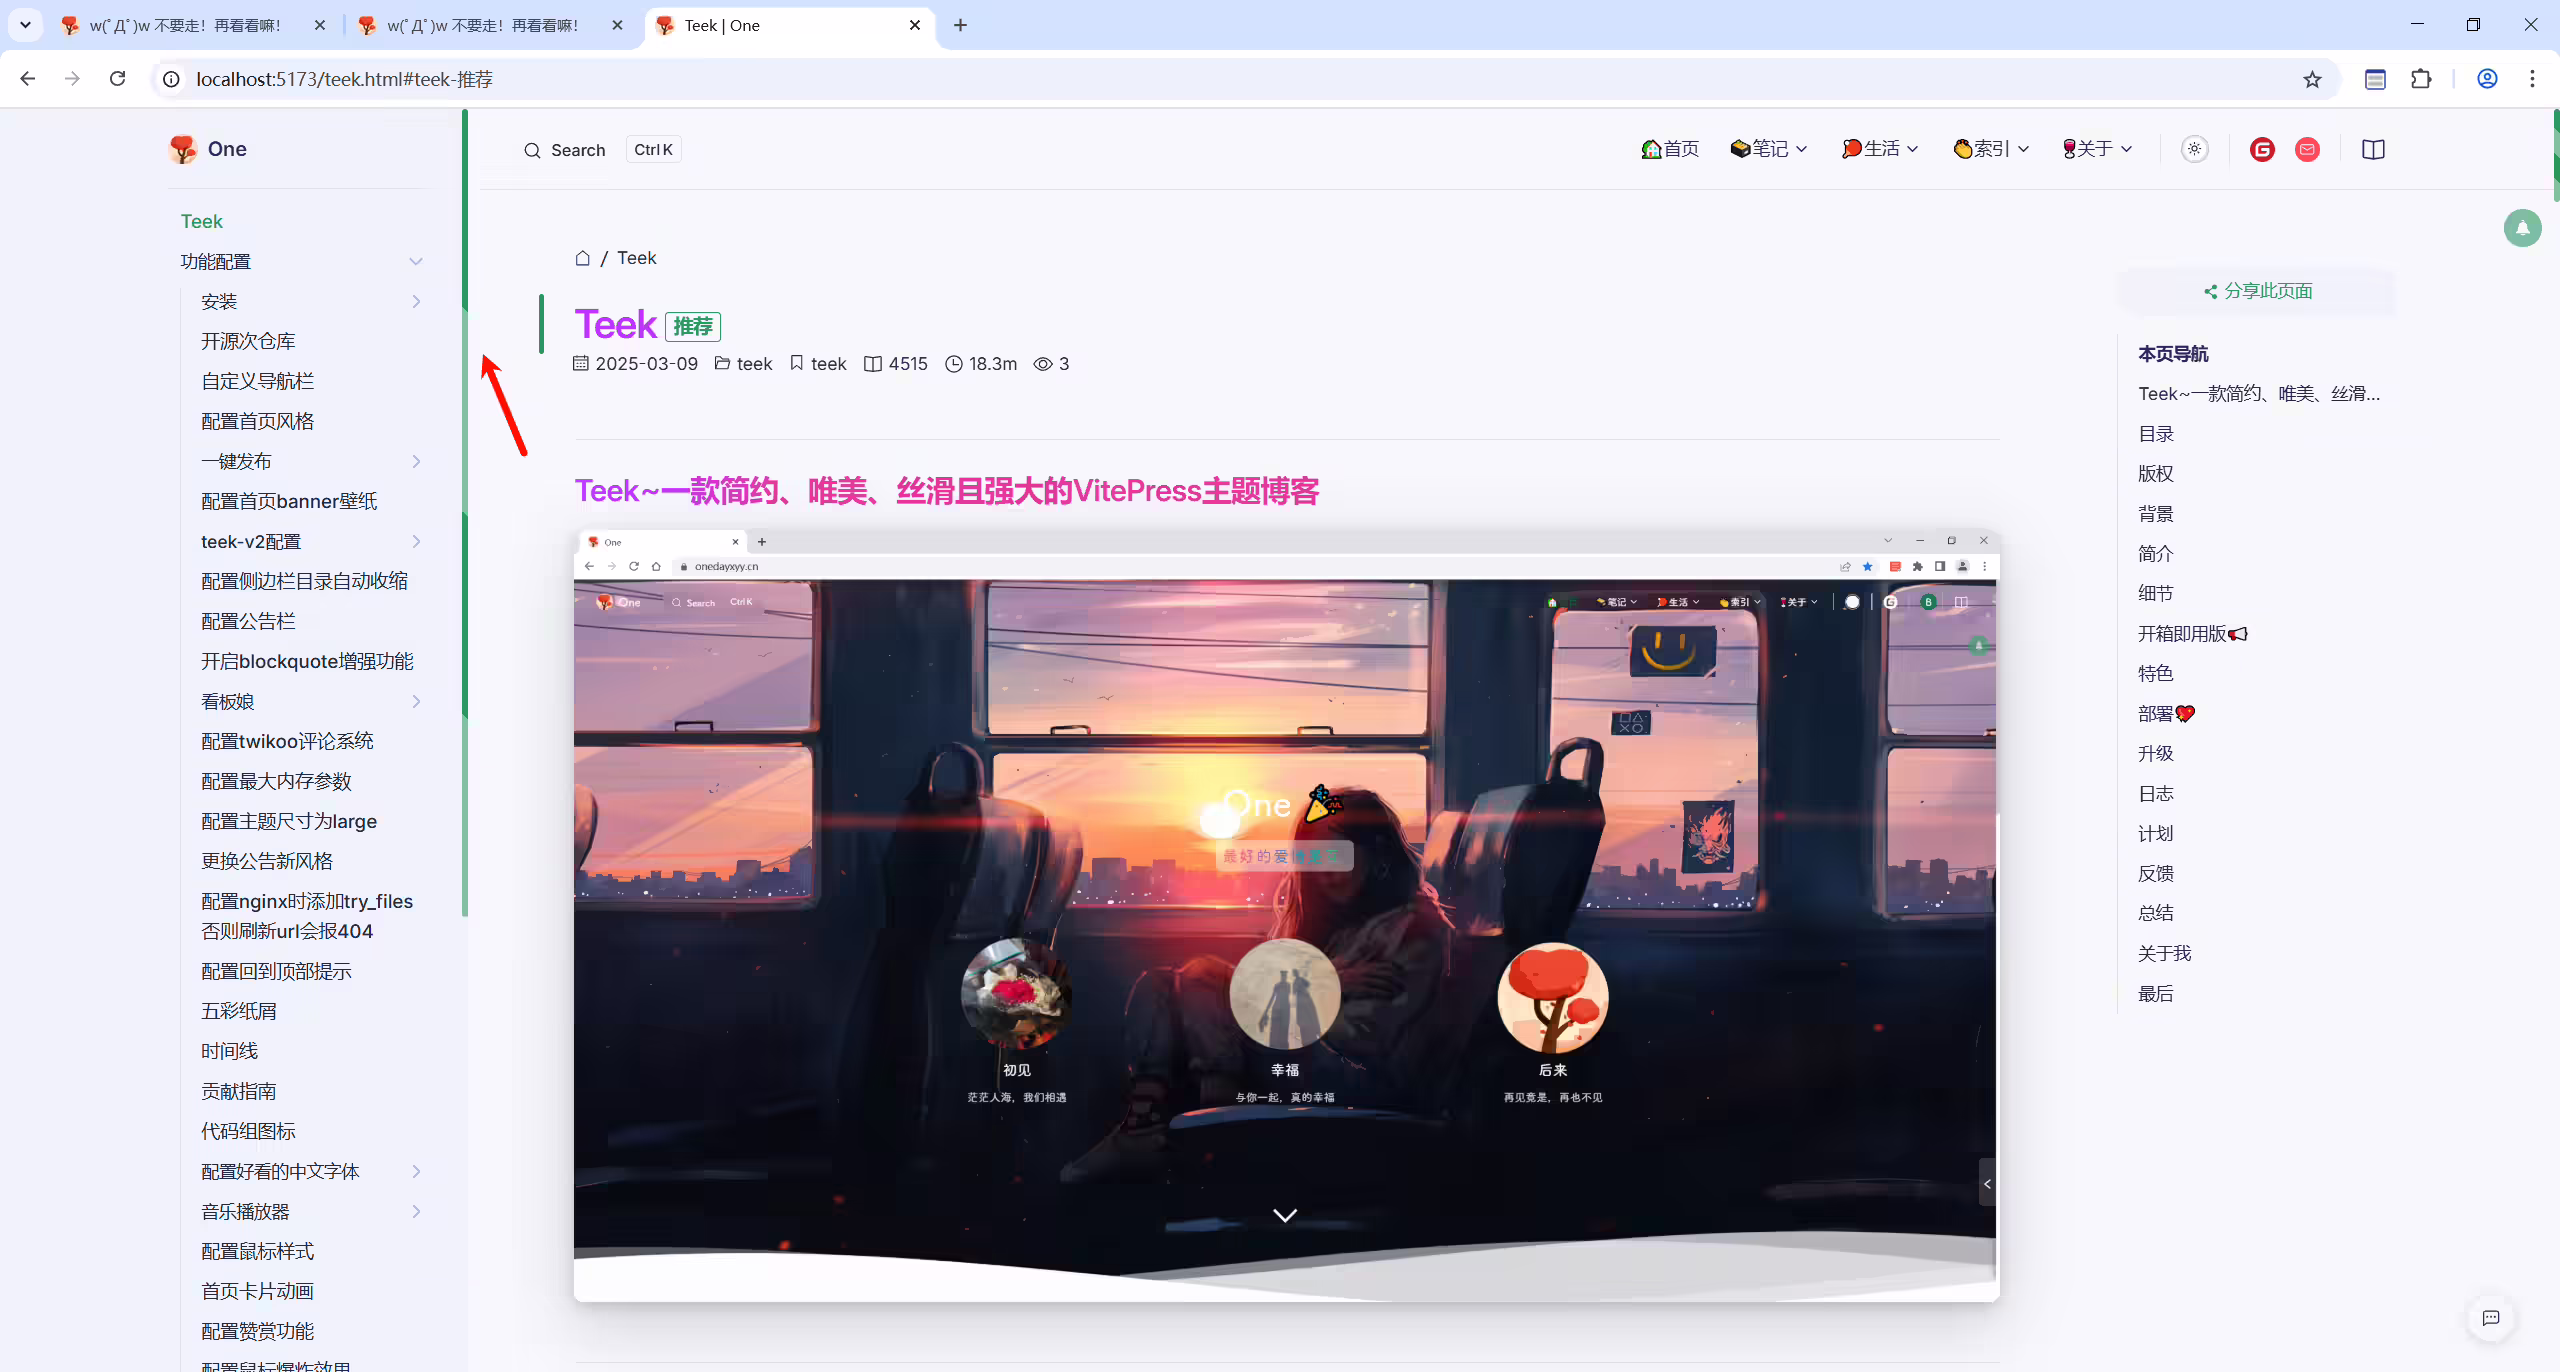Jump to 目录 in page outline
Screen dimensions: 2560x1372
coord(2156,434)
